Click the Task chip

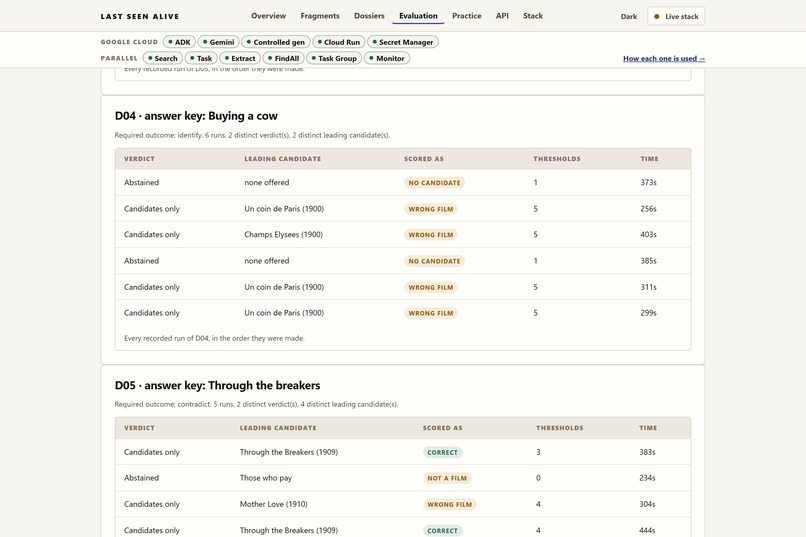pyautogui.click(x=201, y=58)
